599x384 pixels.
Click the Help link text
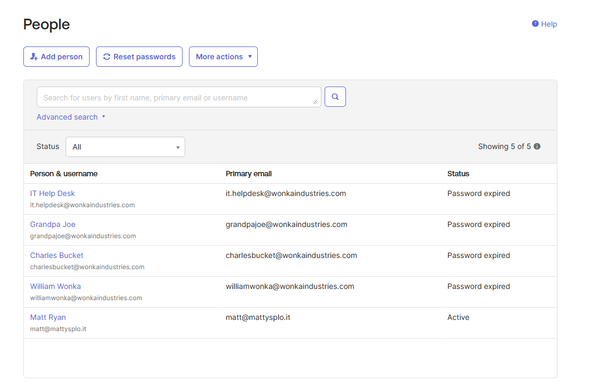coord(549,24)
